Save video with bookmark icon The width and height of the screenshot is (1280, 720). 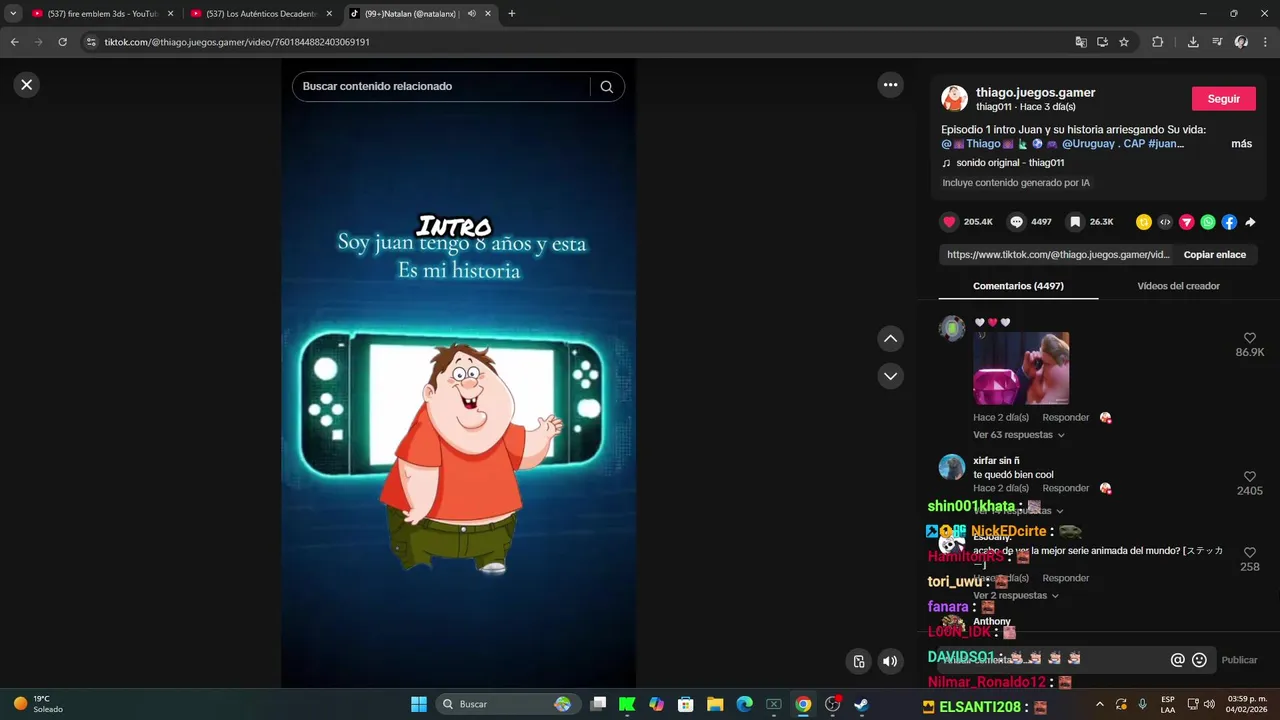coord(1074,222)
